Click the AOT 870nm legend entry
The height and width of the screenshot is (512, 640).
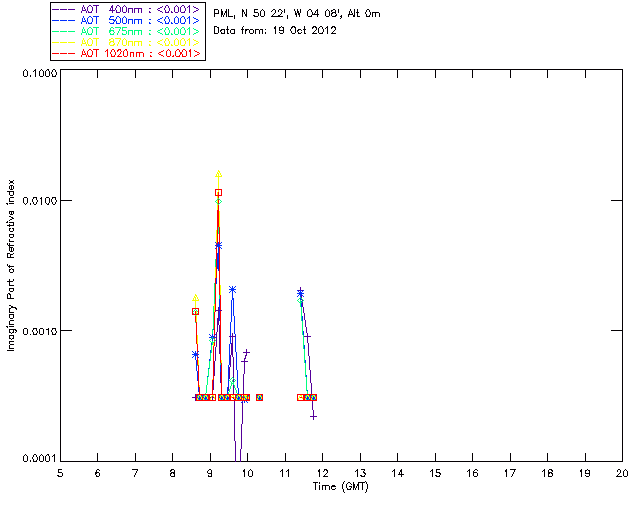point(127,42)
